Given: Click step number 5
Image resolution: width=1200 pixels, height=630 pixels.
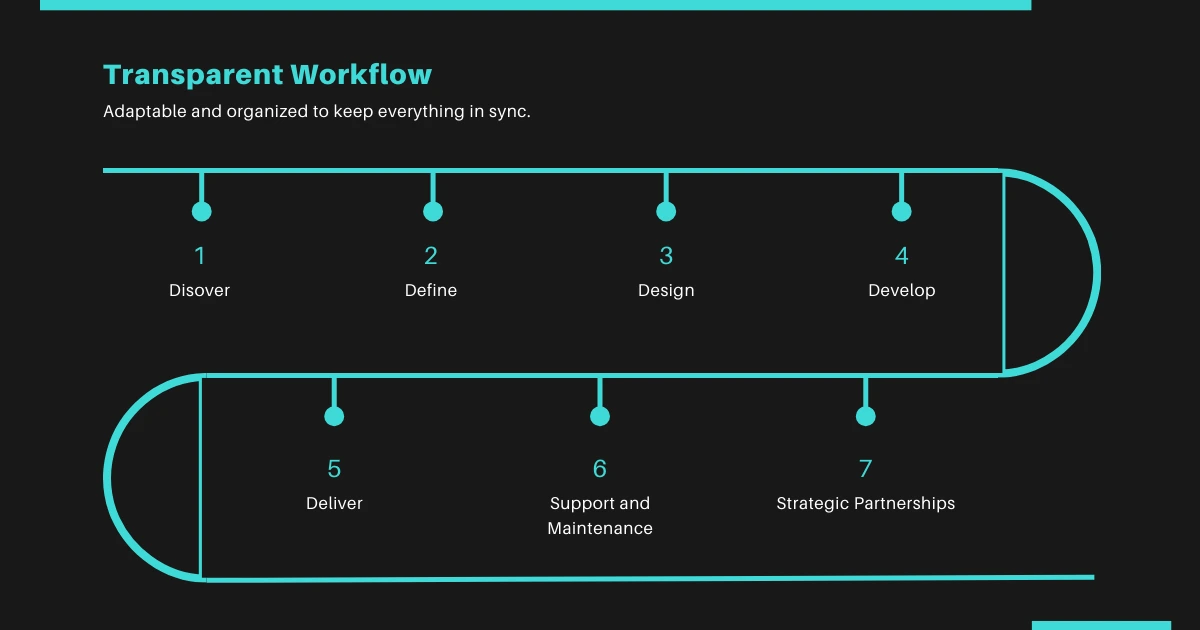Looking at the screenshot, I should pyautogui.click(x=334, y=468).
